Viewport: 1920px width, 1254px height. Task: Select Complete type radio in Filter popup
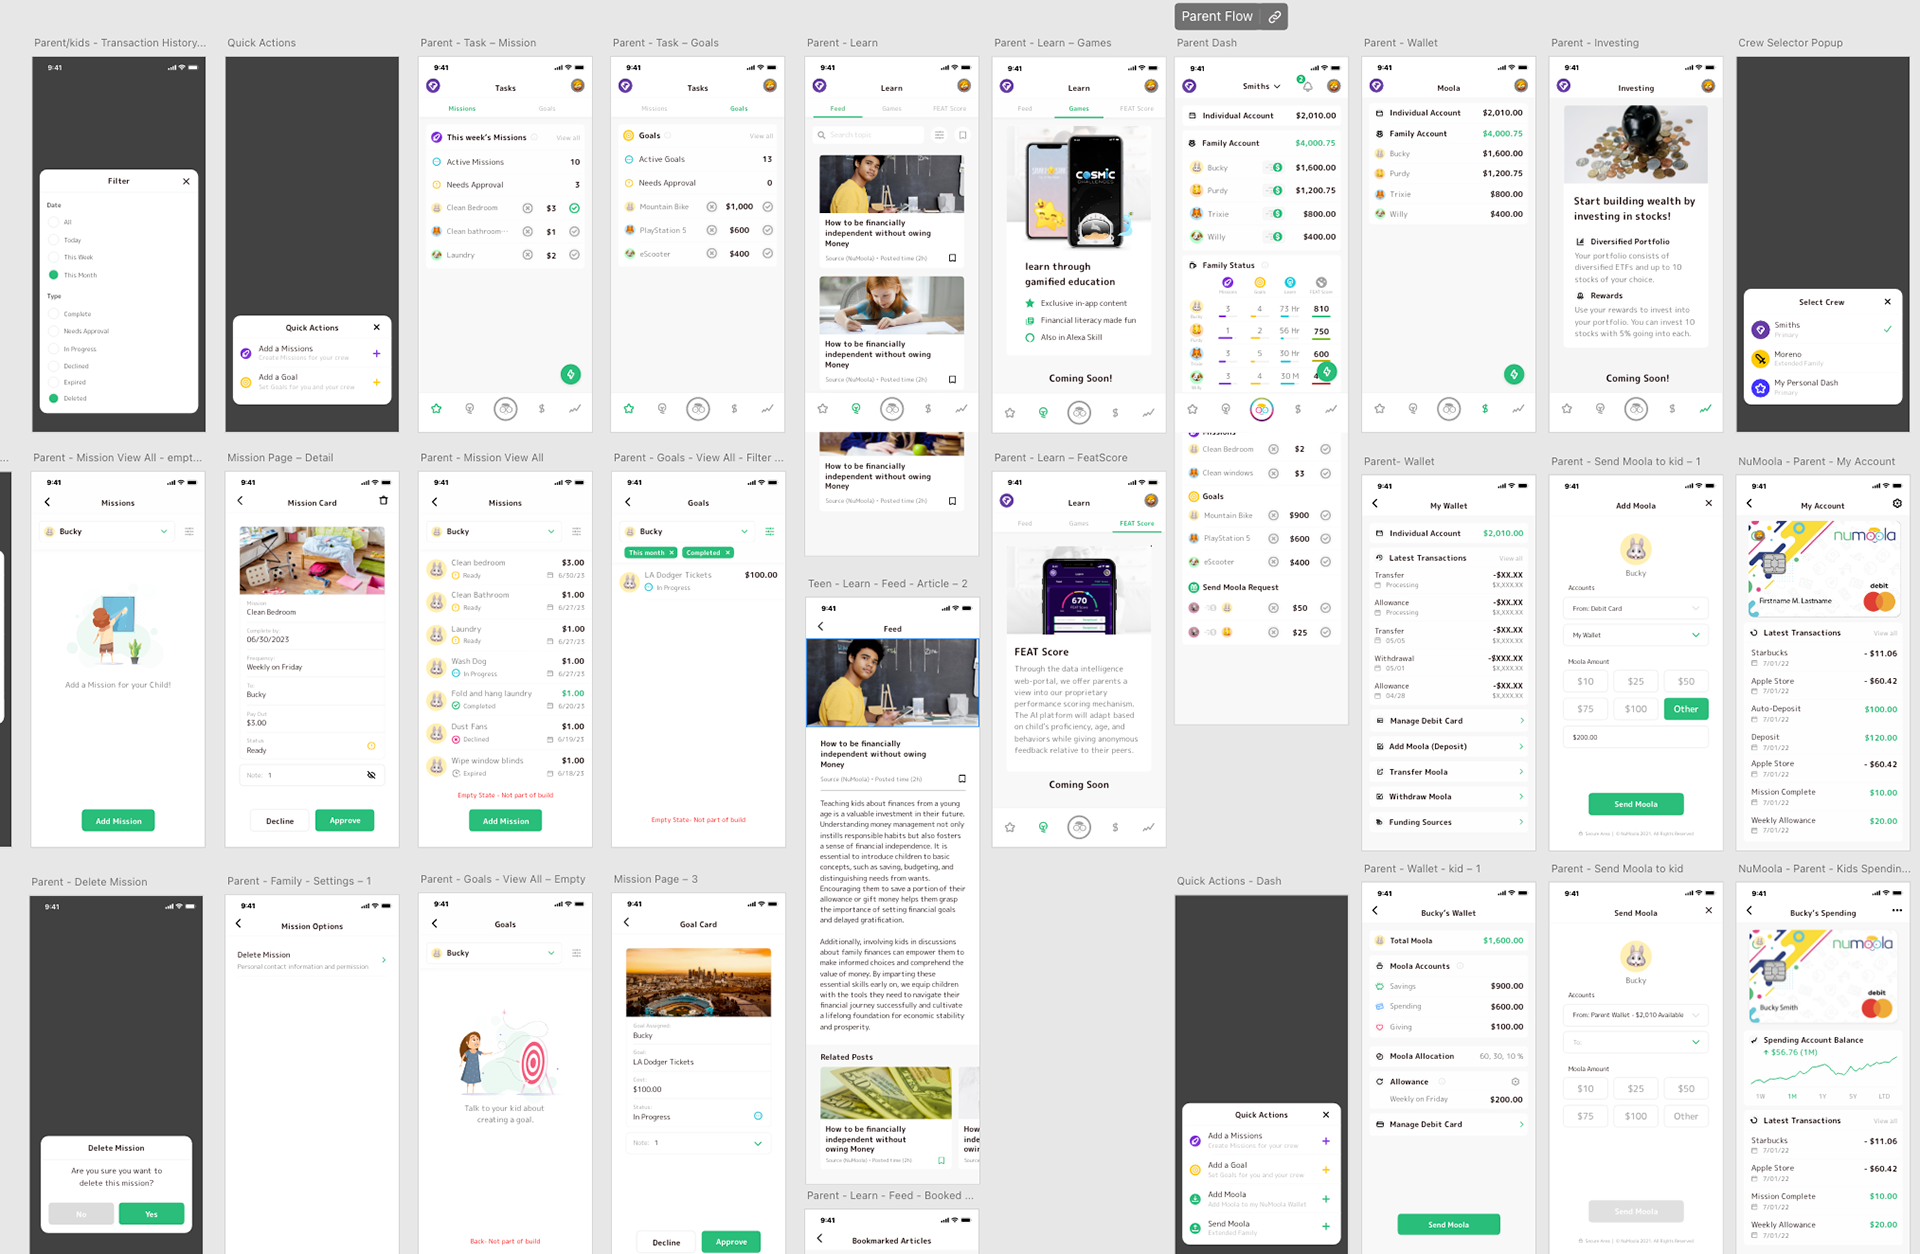point(53,314)
